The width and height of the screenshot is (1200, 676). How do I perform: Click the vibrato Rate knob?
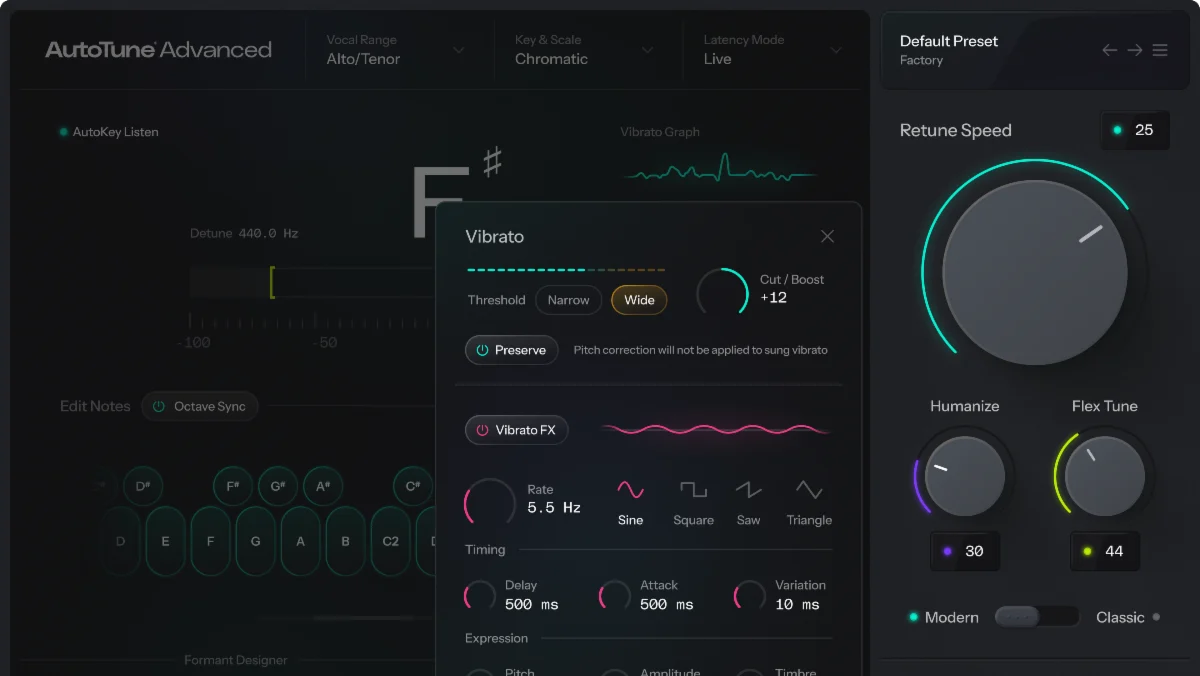click(x=490, y=503)
